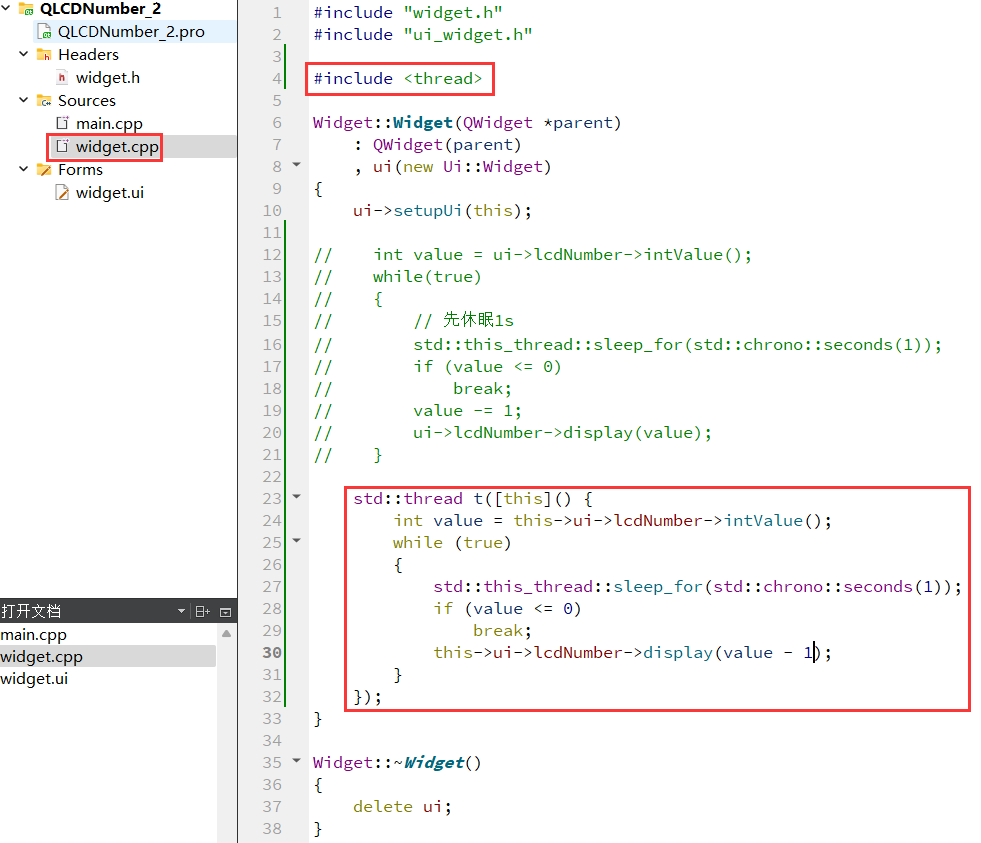Click line number 30 in the gutter

click(272, 653)
